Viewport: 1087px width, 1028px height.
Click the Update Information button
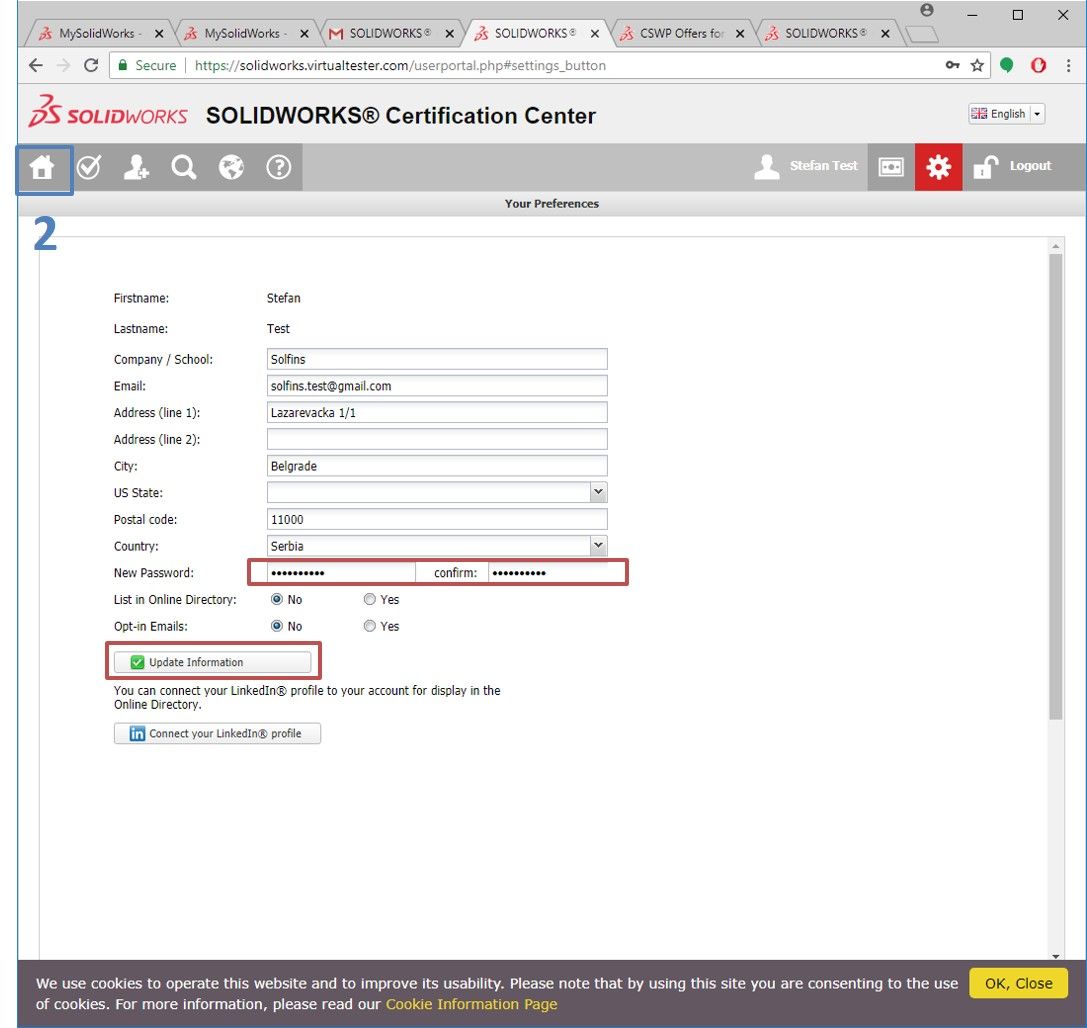[x=213, y=661]
